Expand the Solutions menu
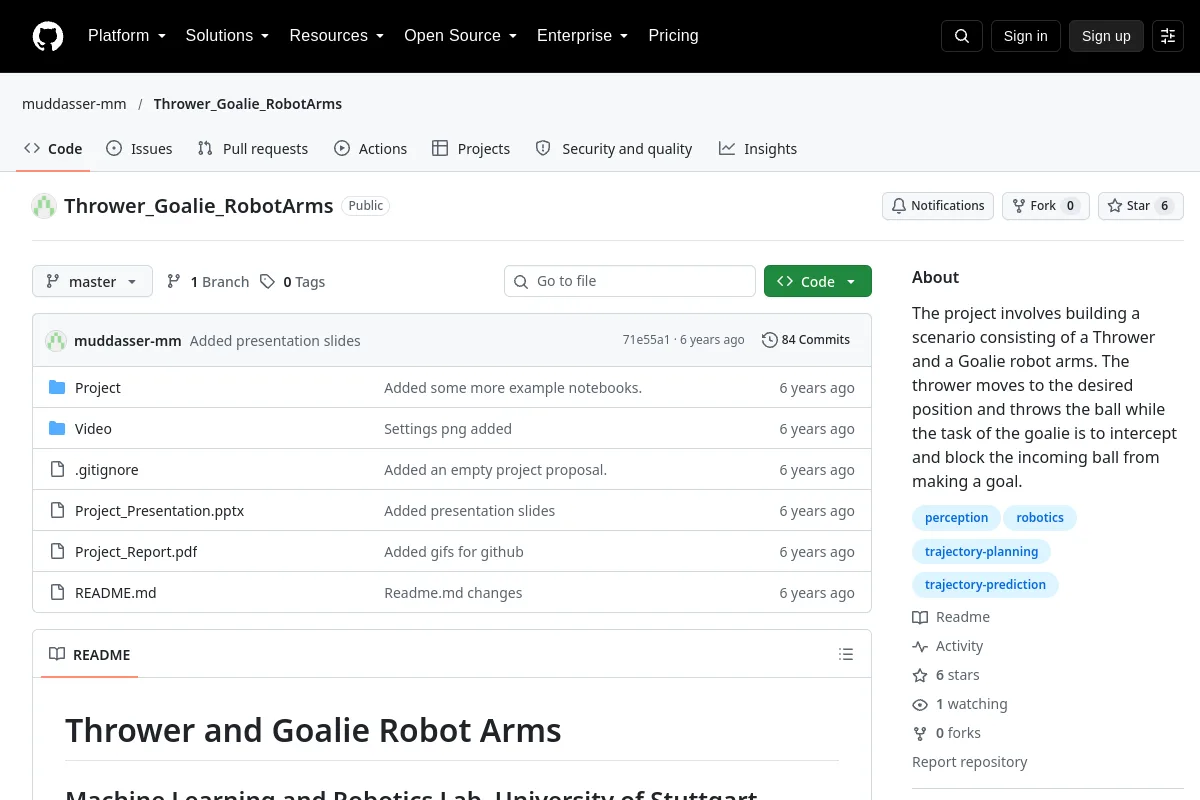The image size is (1200, 800). (x=227, y=36)
